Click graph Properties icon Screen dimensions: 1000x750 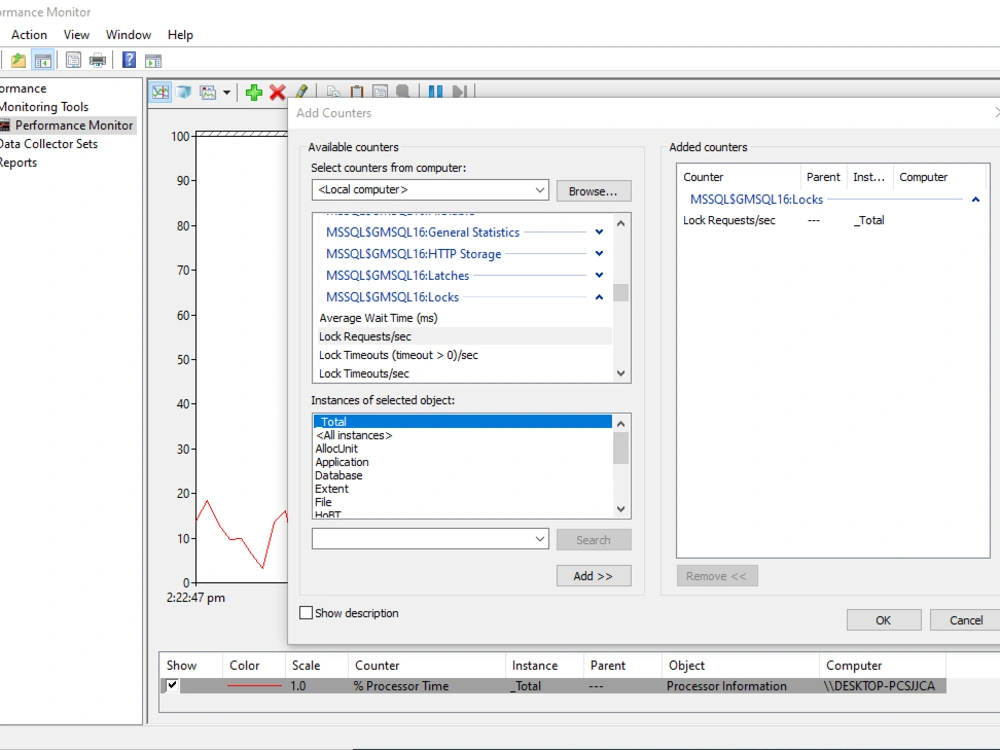tap(380, 91)
